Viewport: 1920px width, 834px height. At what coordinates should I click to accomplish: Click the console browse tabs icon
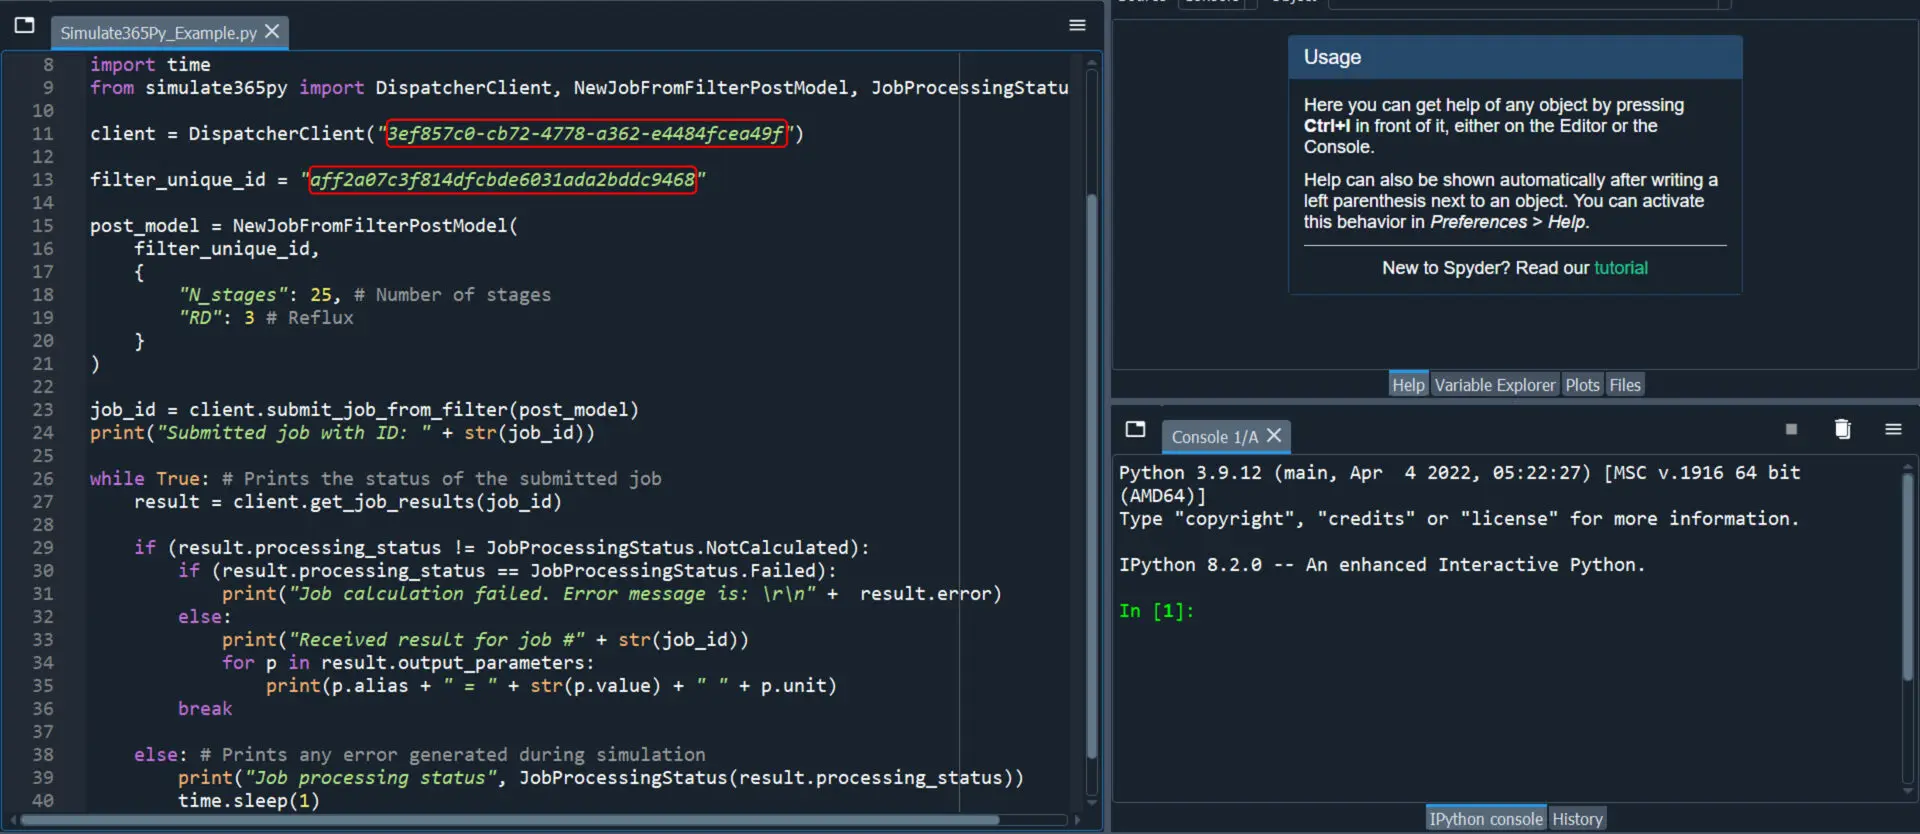click(1135, 429)
